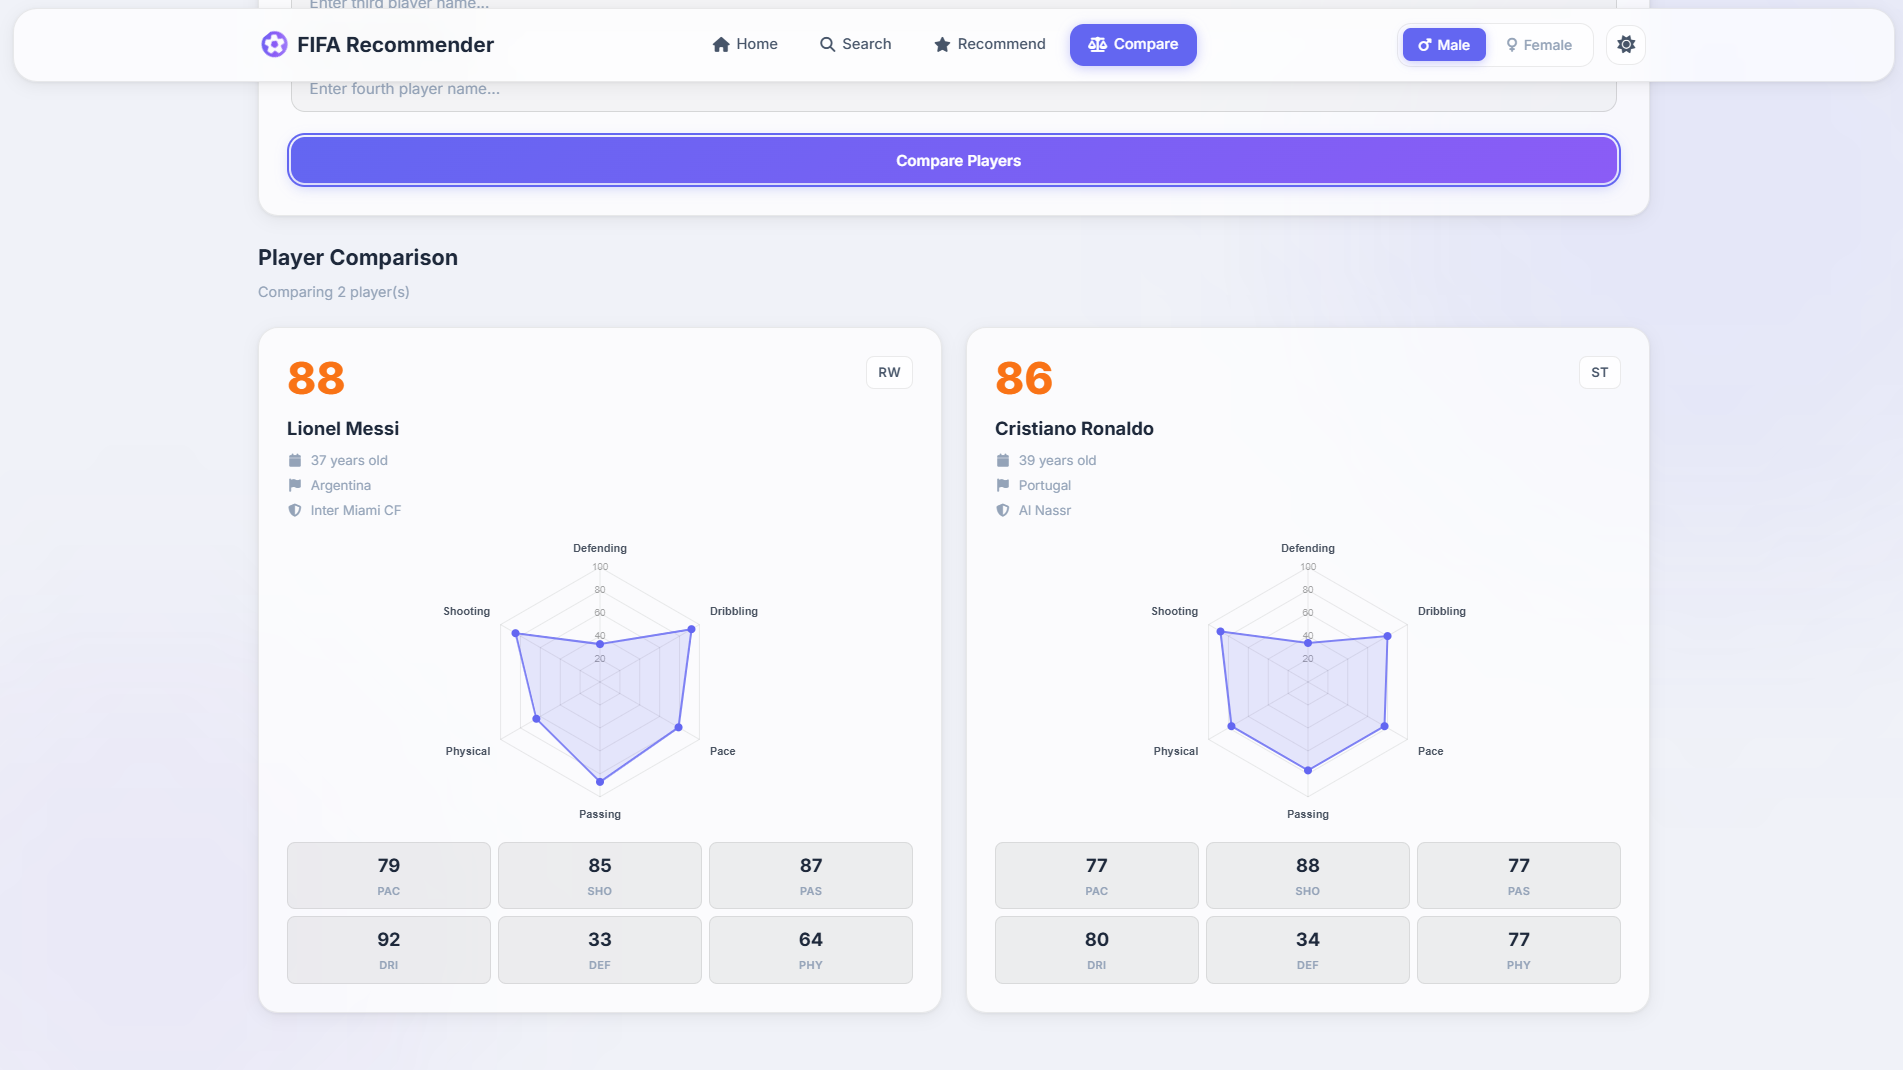Toggle the dark mode theme icon
Viewport: 1903px width, 1070px height.
pos(1626,45)
